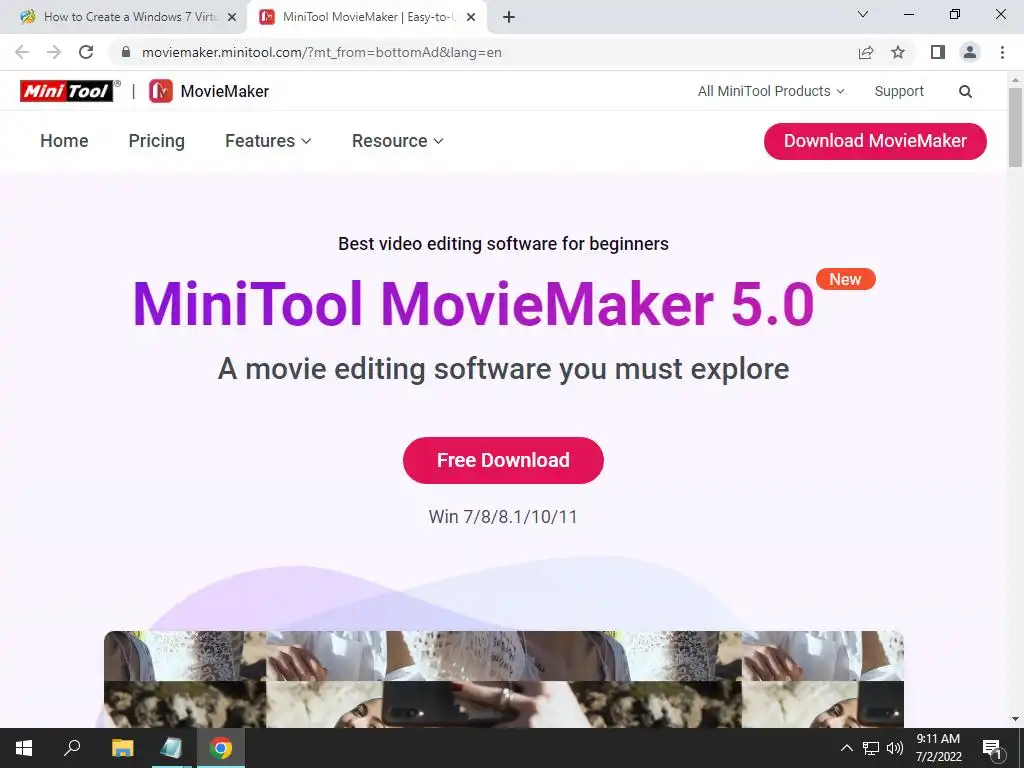Reload the page with the refresh icon
This screenshot has width=1024, height=768.
86,52
